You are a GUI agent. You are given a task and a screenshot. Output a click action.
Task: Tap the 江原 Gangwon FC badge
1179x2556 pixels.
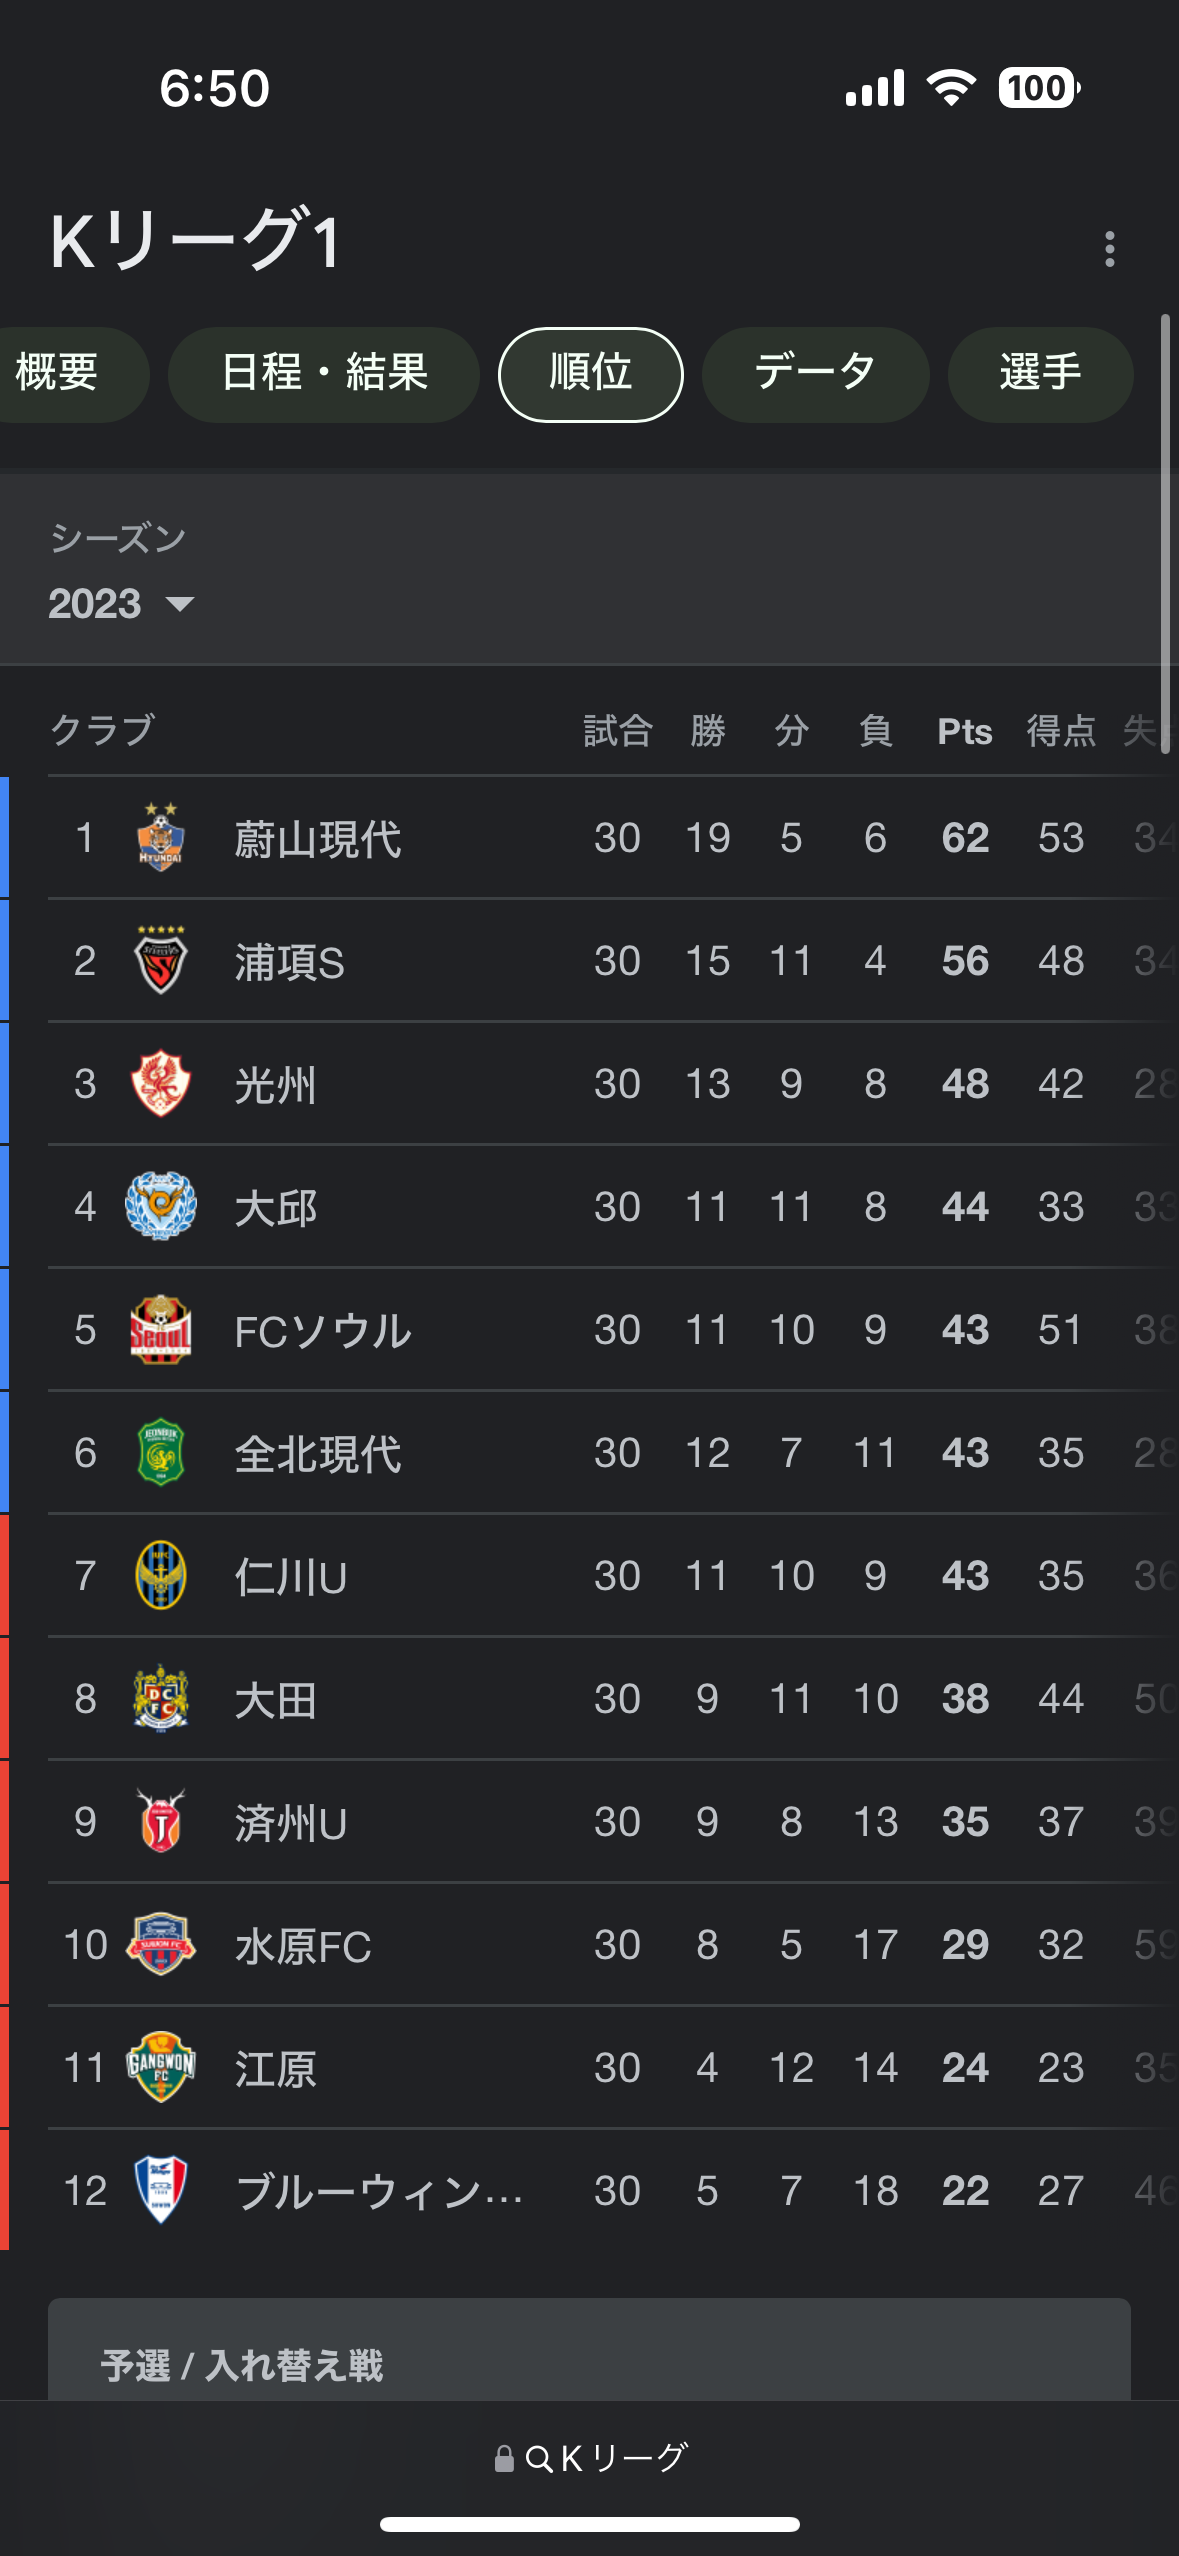pos(161,2067)
